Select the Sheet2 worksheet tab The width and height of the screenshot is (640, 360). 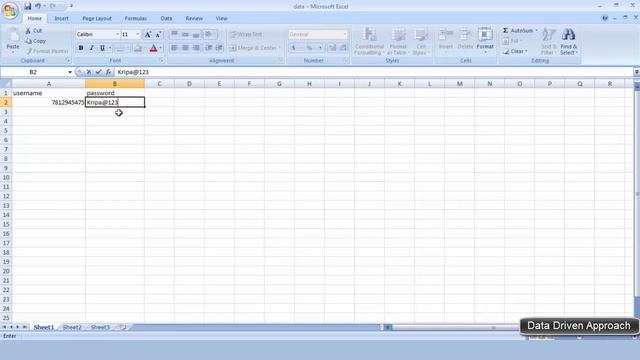pyautogui.click(x=72, y=327)
